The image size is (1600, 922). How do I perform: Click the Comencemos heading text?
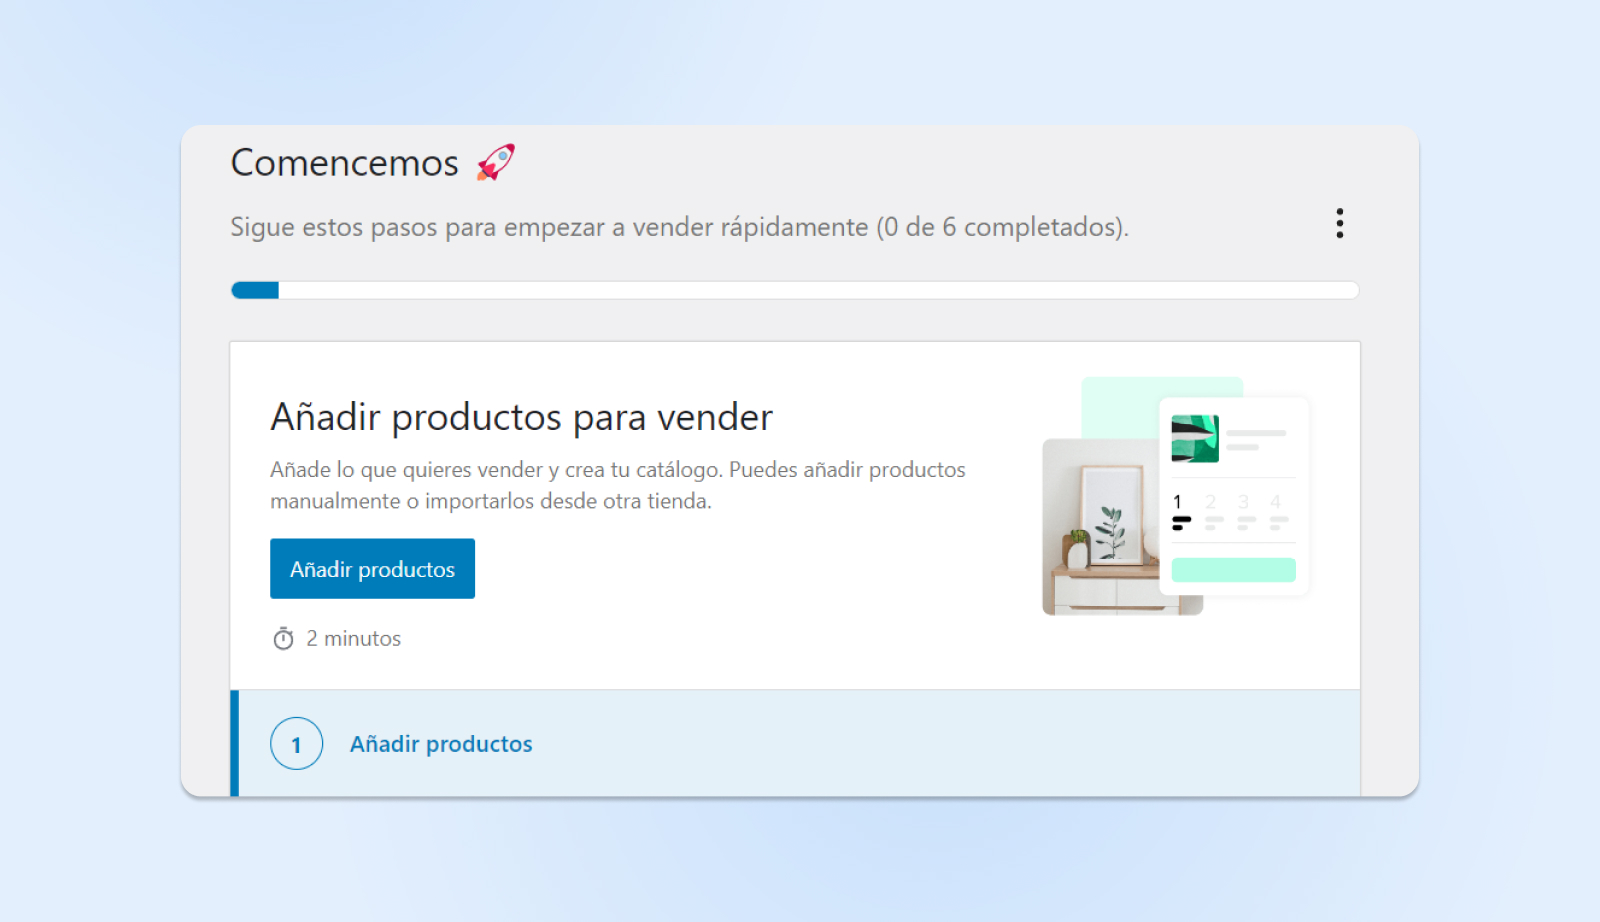click(x=344, y=163)
